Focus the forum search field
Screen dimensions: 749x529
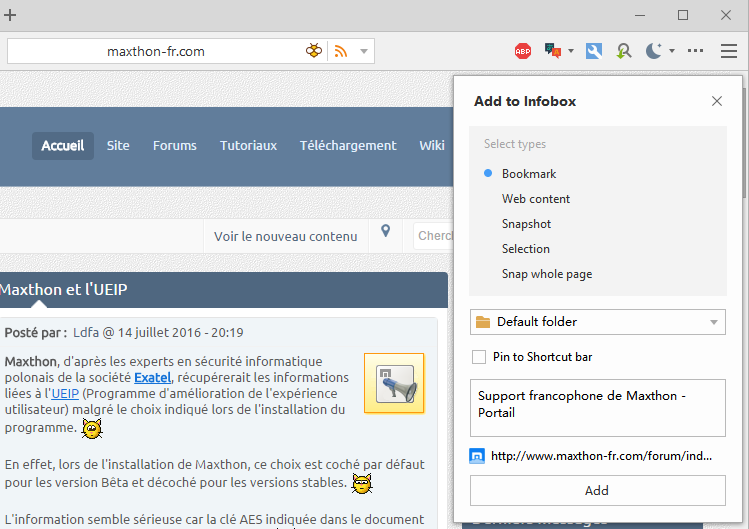click(433, 236)
